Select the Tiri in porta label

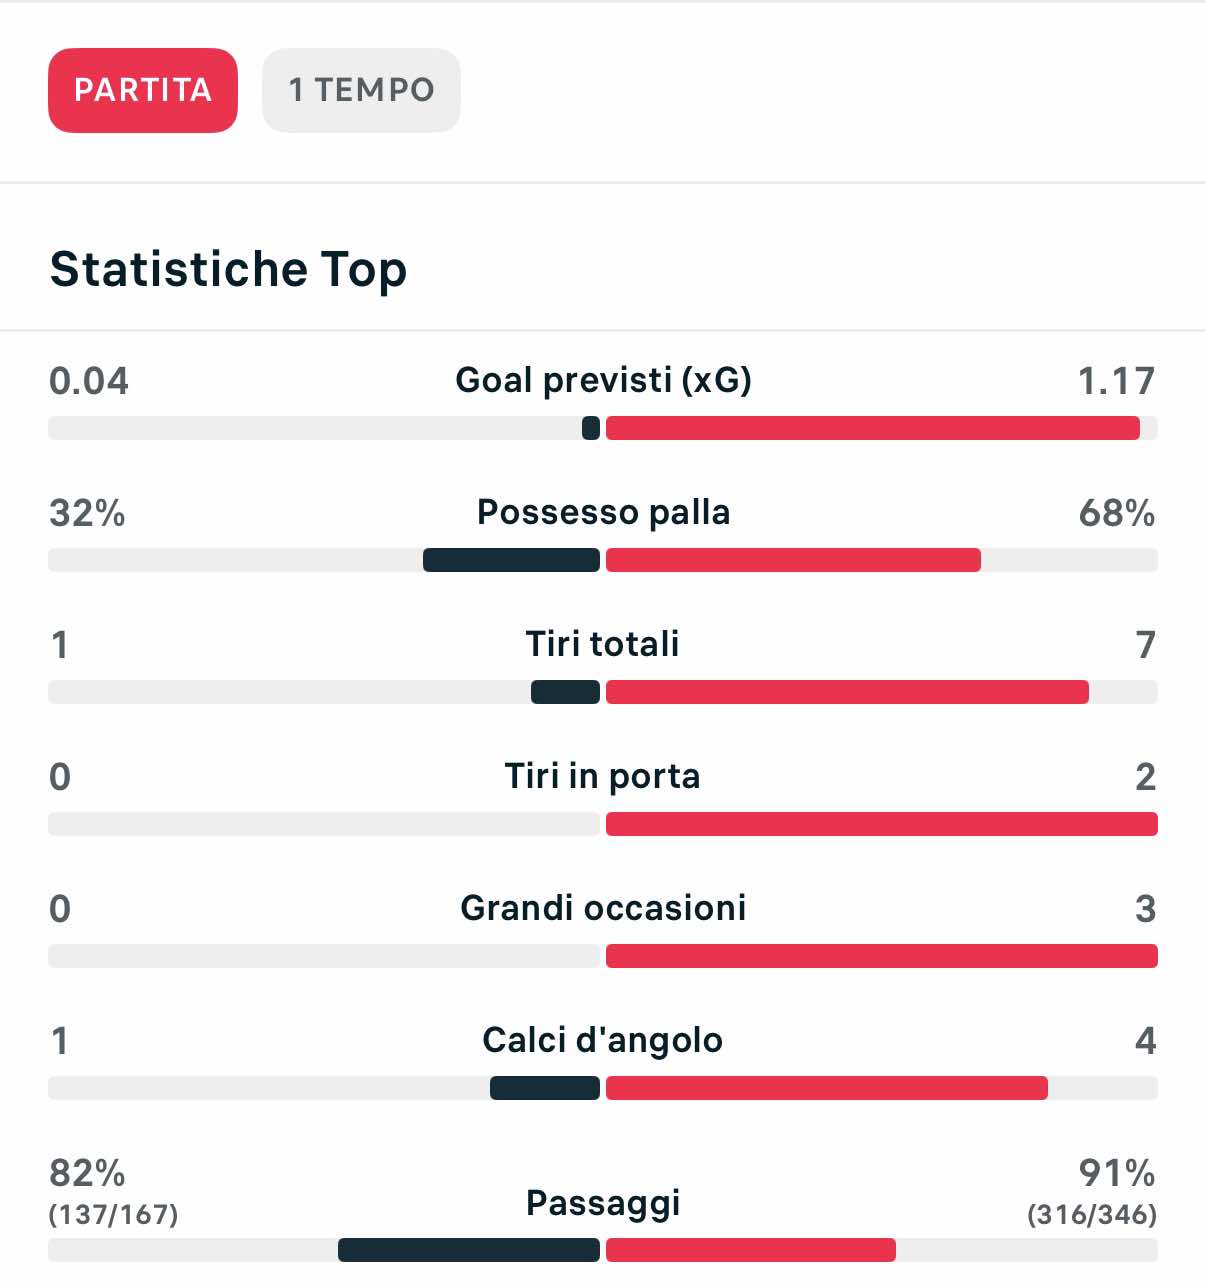[603, 776]
